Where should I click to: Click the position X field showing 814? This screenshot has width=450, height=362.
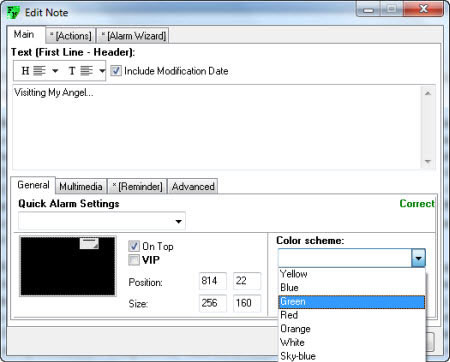213,281
